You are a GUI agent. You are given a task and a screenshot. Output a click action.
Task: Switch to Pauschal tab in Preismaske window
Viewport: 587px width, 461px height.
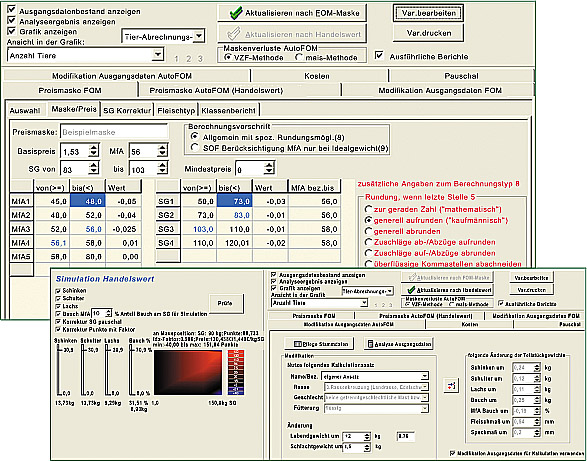pyautogui.click(x=461, y=76)
